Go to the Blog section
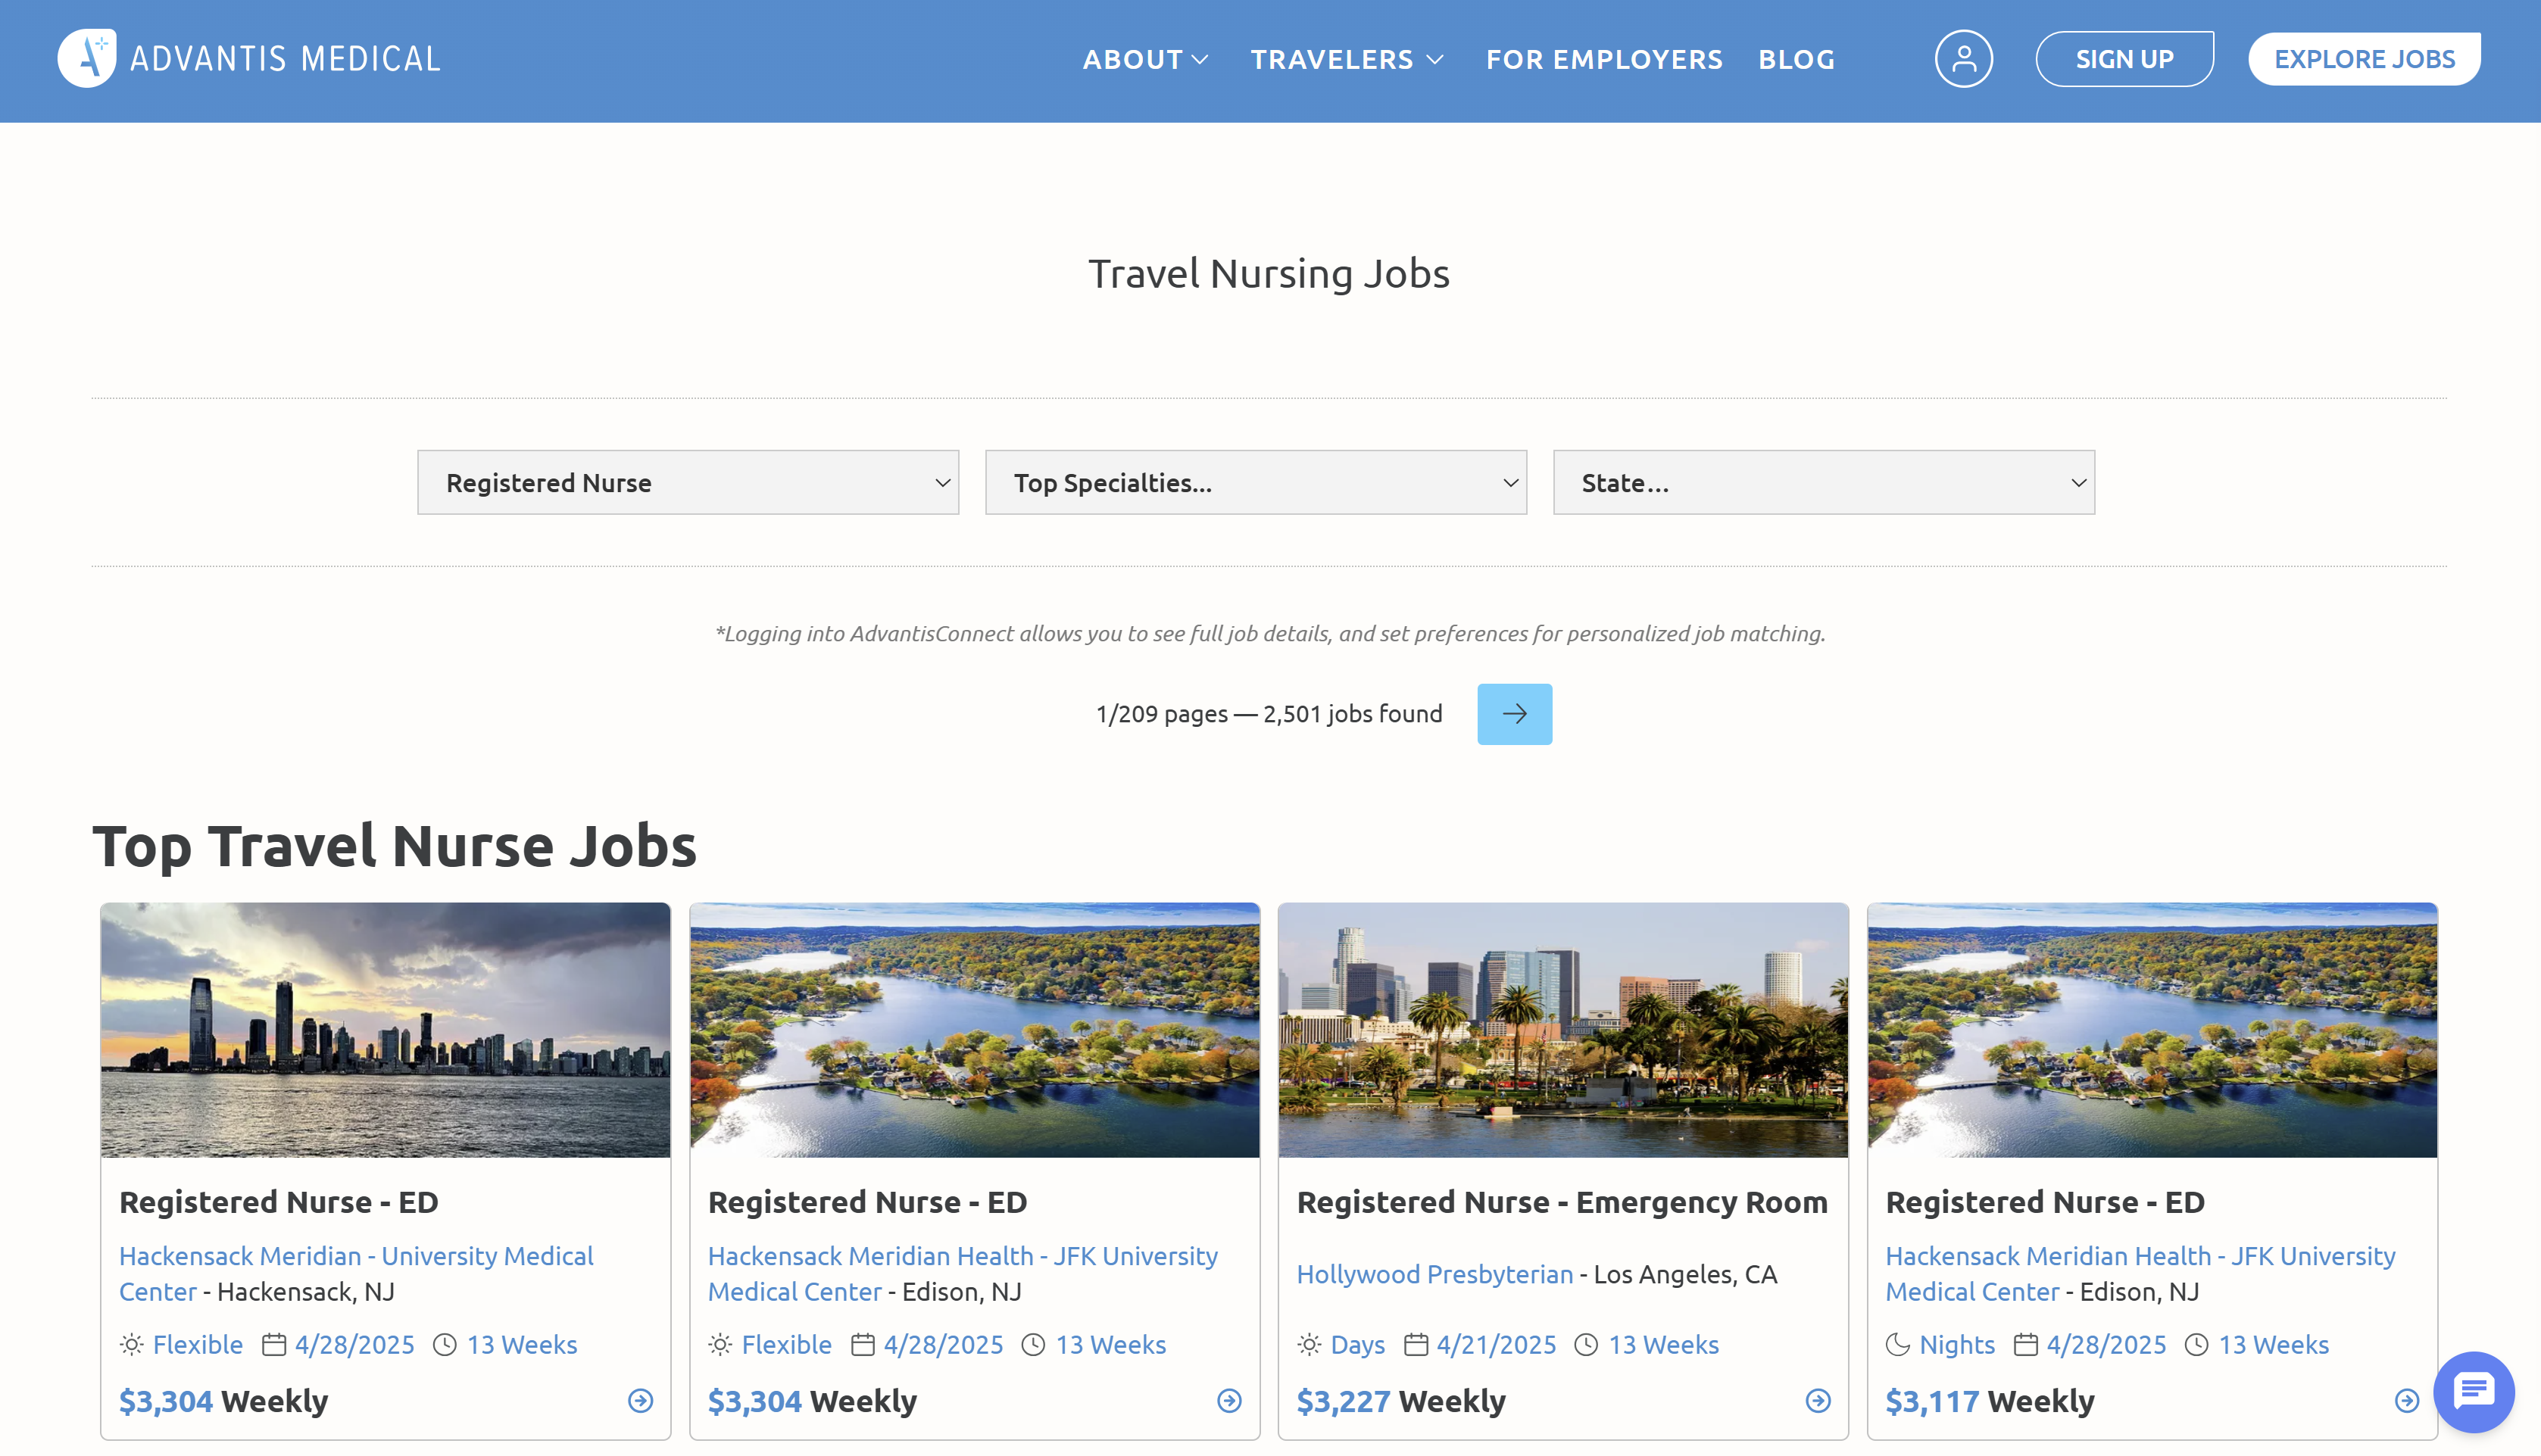 click(x=1795, y=59)
